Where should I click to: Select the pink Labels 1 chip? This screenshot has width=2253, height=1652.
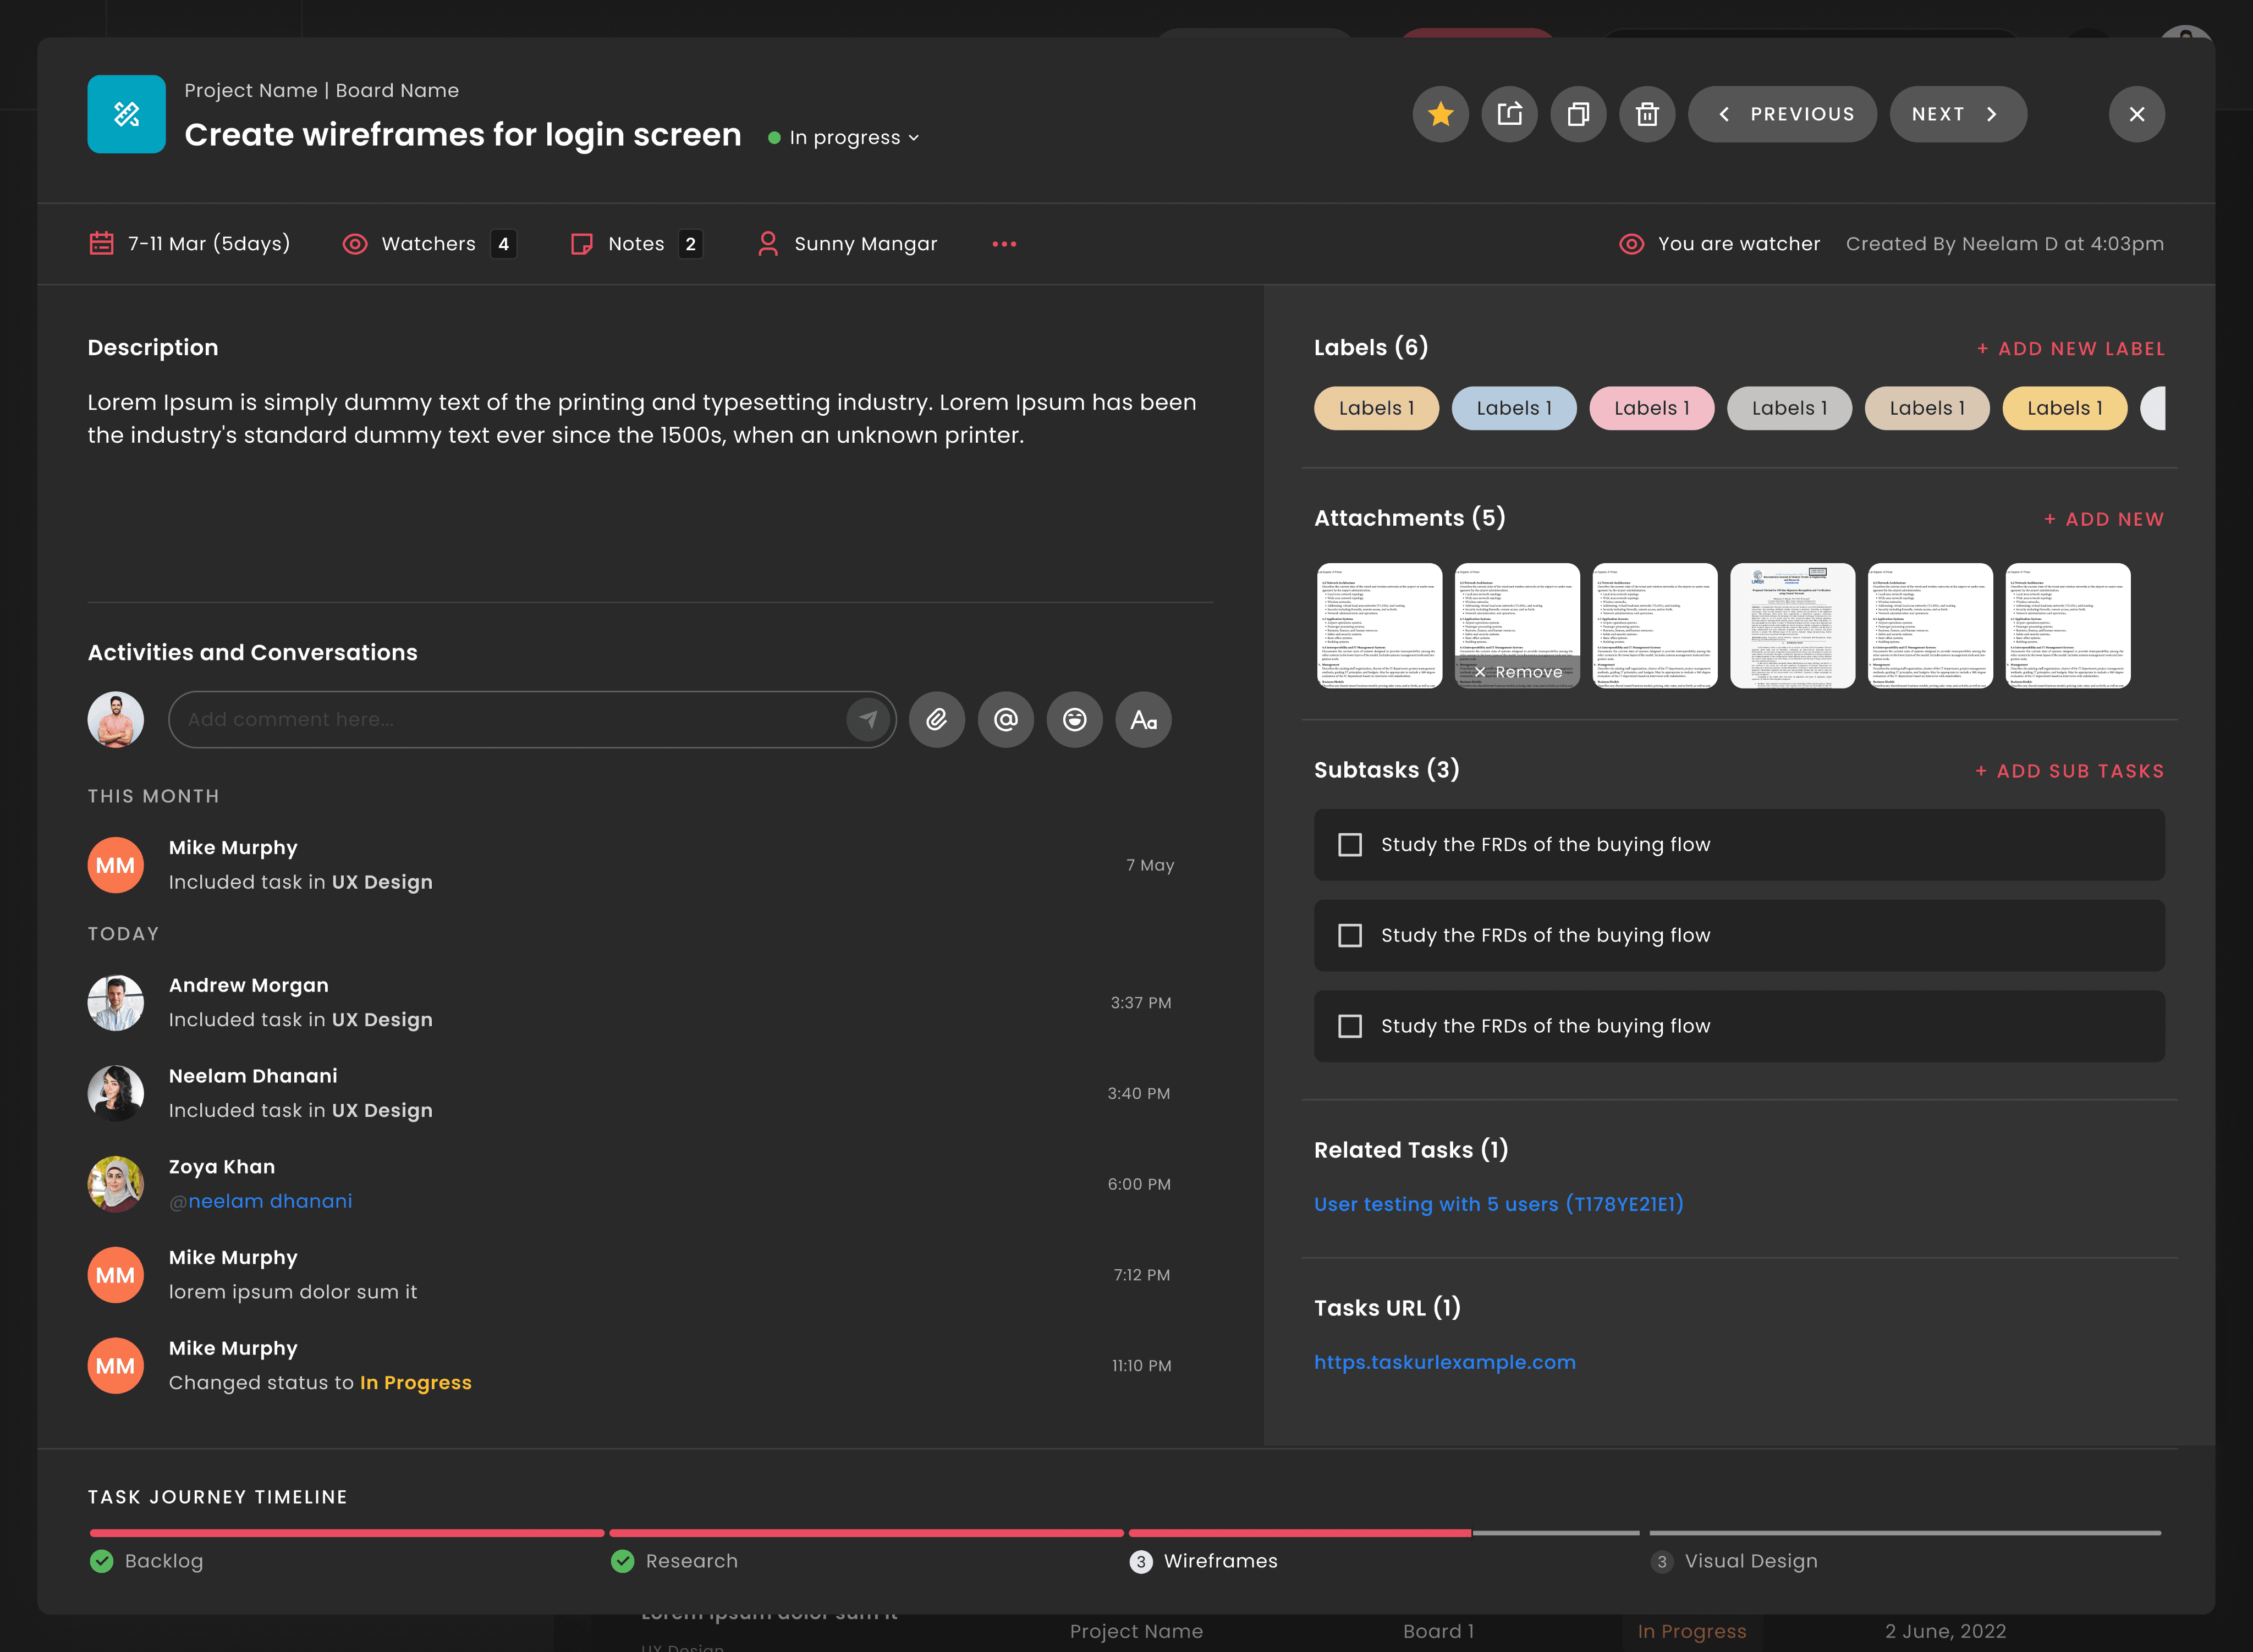point(1651,408)
